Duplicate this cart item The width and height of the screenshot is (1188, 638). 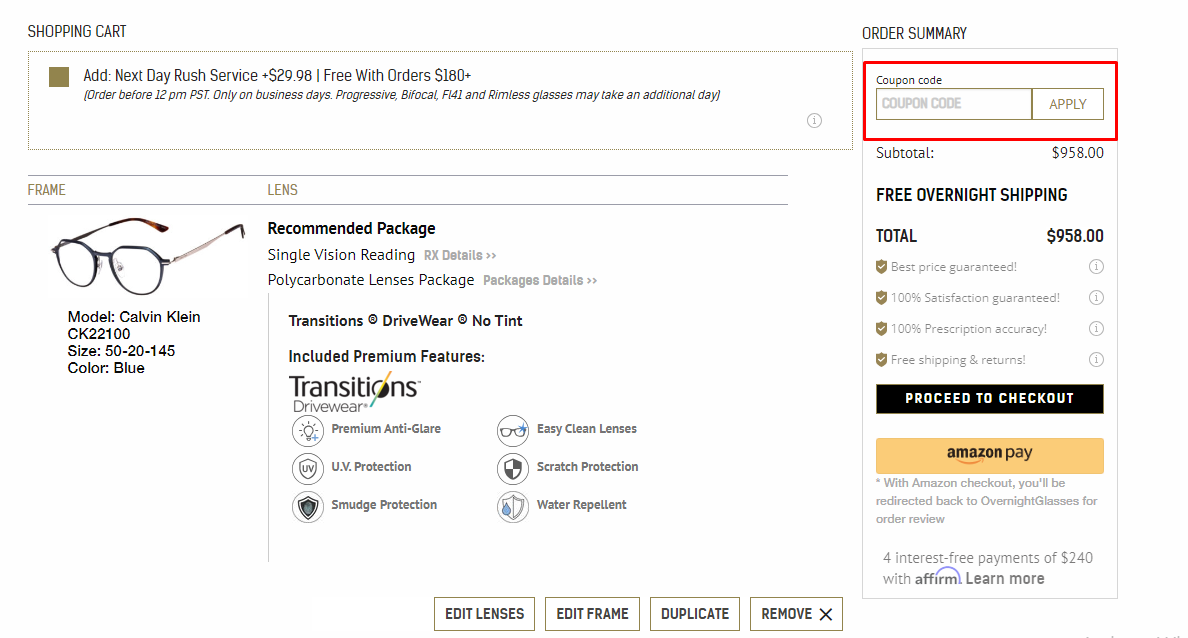pos(695,614)
